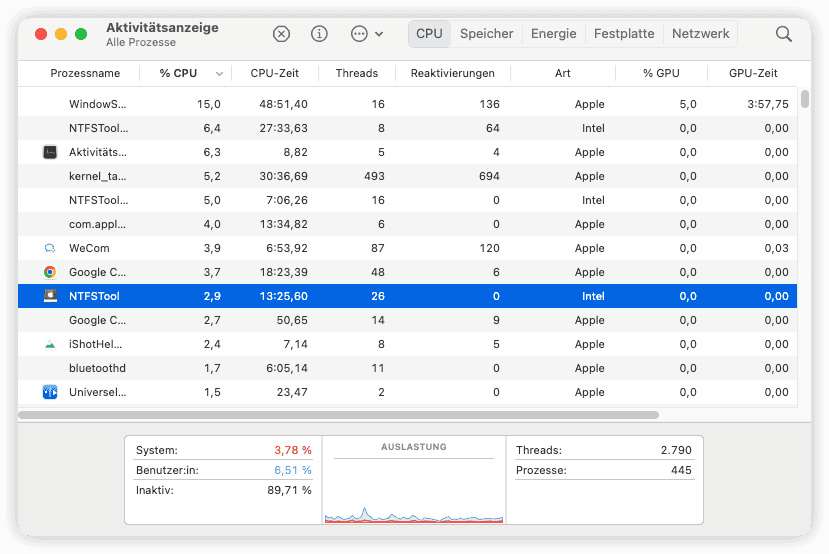Click the stop process (X) toolbar icon
The height and width of the screenshot is (554, 829).
tap(281, 34)
